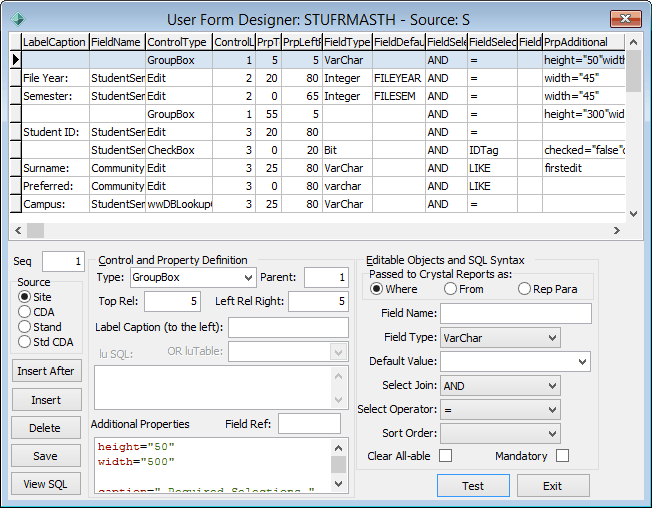
Task: Click the grid horizontal scrollbar left arrow
Action: tap(18, 230)
